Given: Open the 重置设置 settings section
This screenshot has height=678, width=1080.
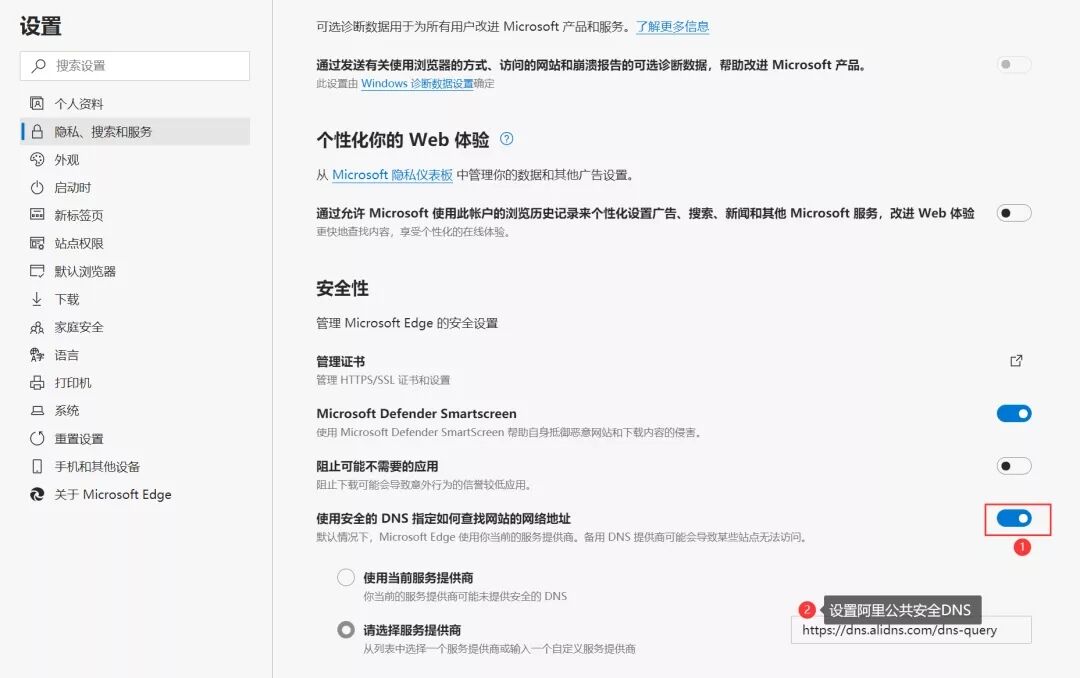Looking at the screenshot, I should click(79, 439).
